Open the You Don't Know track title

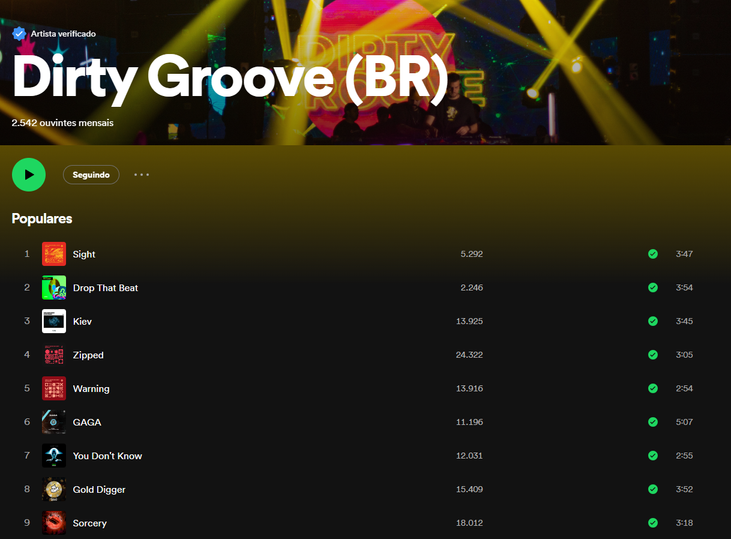coord(107,456)
